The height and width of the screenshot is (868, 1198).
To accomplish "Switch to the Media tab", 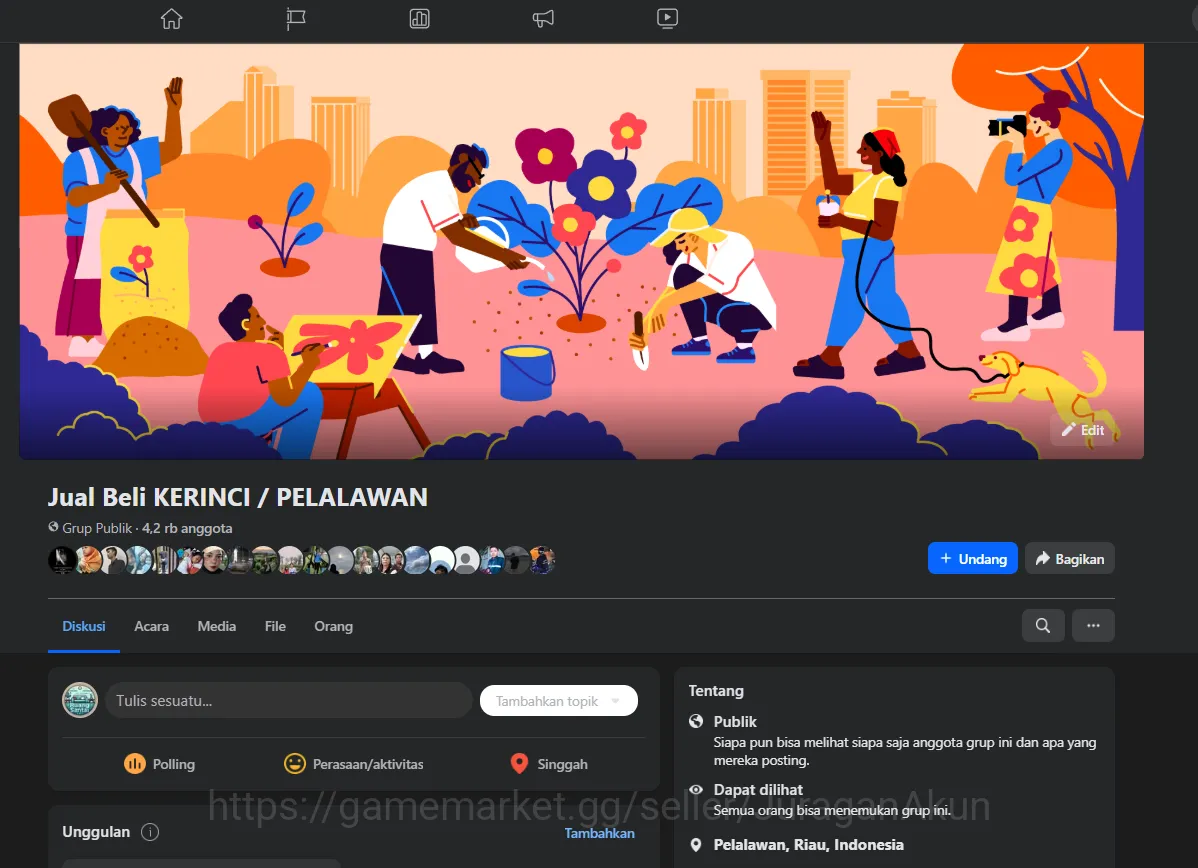I will tap(217, 627).
